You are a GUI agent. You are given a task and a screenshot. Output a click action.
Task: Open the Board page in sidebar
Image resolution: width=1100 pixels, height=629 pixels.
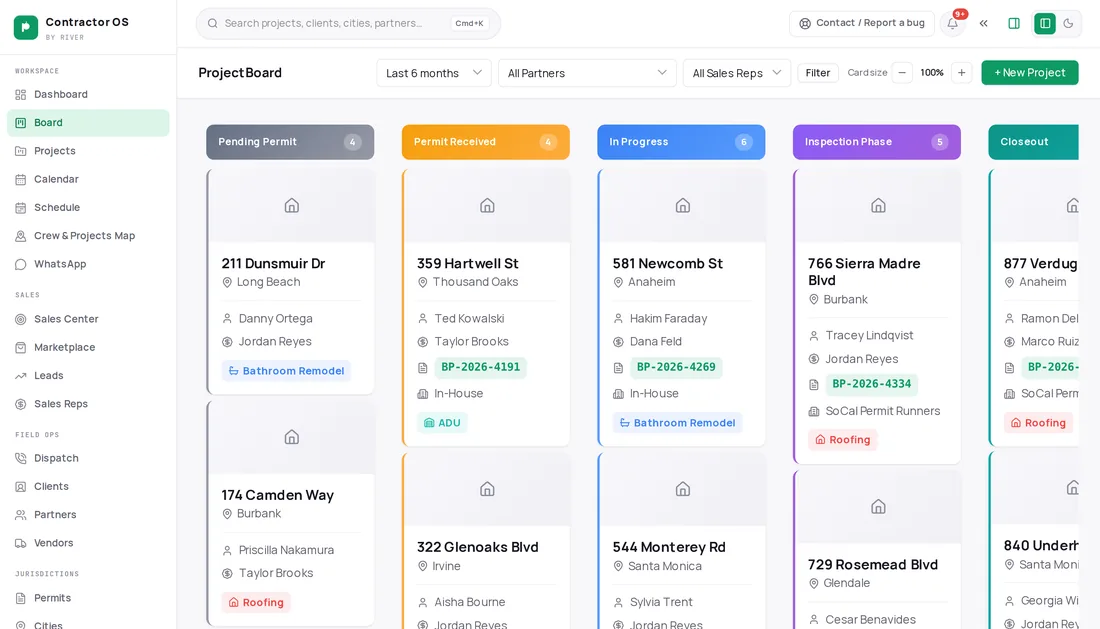(x=88, y=123)
